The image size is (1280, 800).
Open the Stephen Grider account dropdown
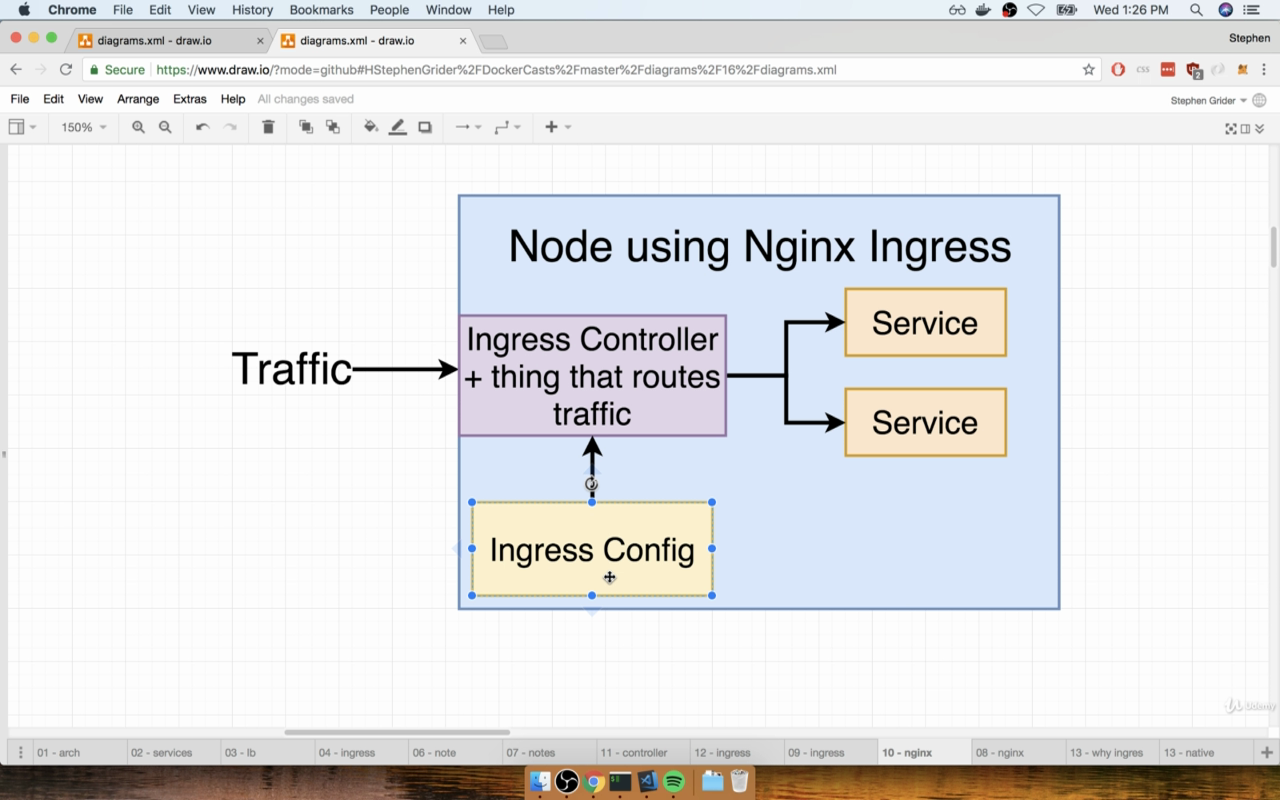point(1208,100)
